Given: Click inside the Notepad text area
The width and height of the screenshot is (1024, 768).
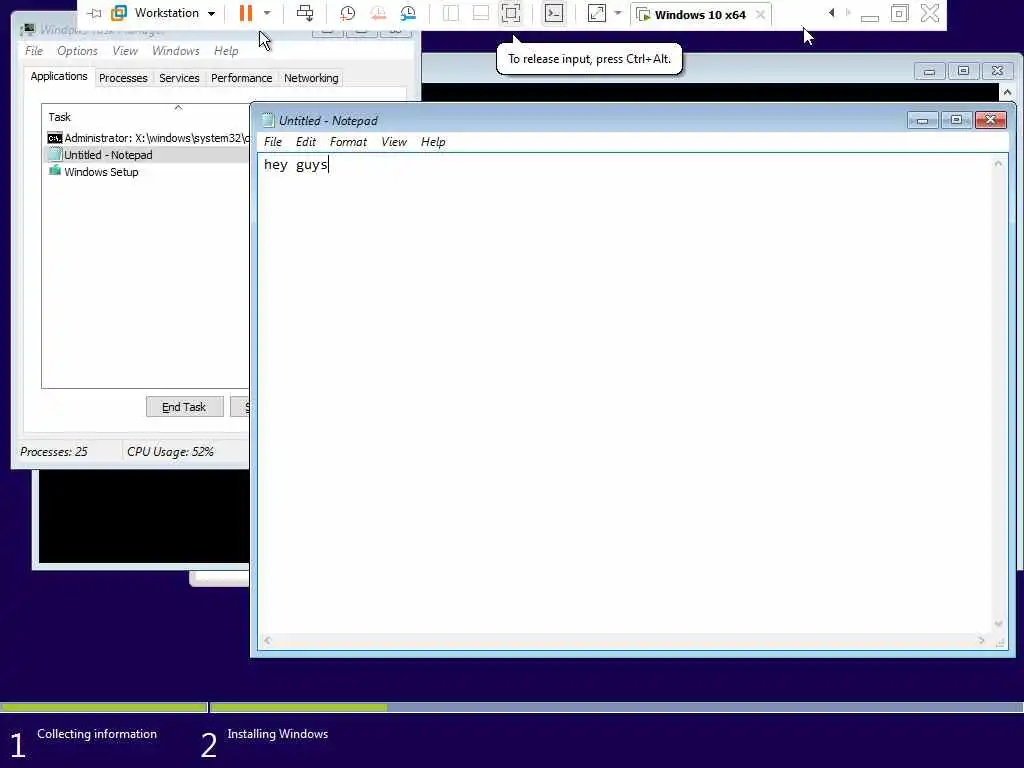Looking at the screenshot, I should 626,392.
